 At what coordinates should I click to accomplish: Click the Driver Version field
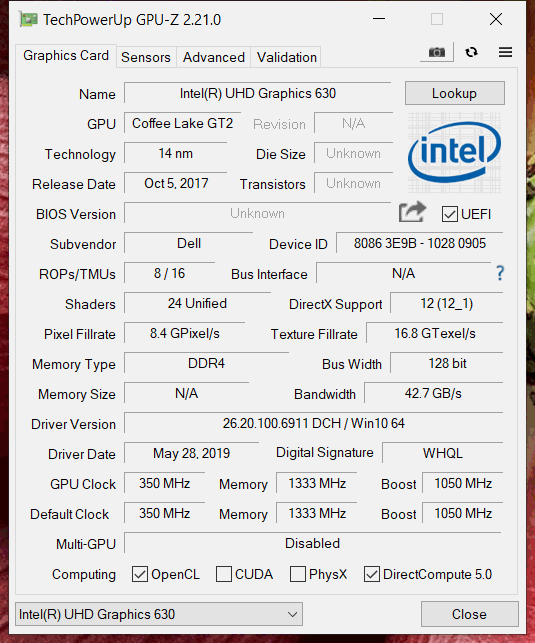[314, 423]
